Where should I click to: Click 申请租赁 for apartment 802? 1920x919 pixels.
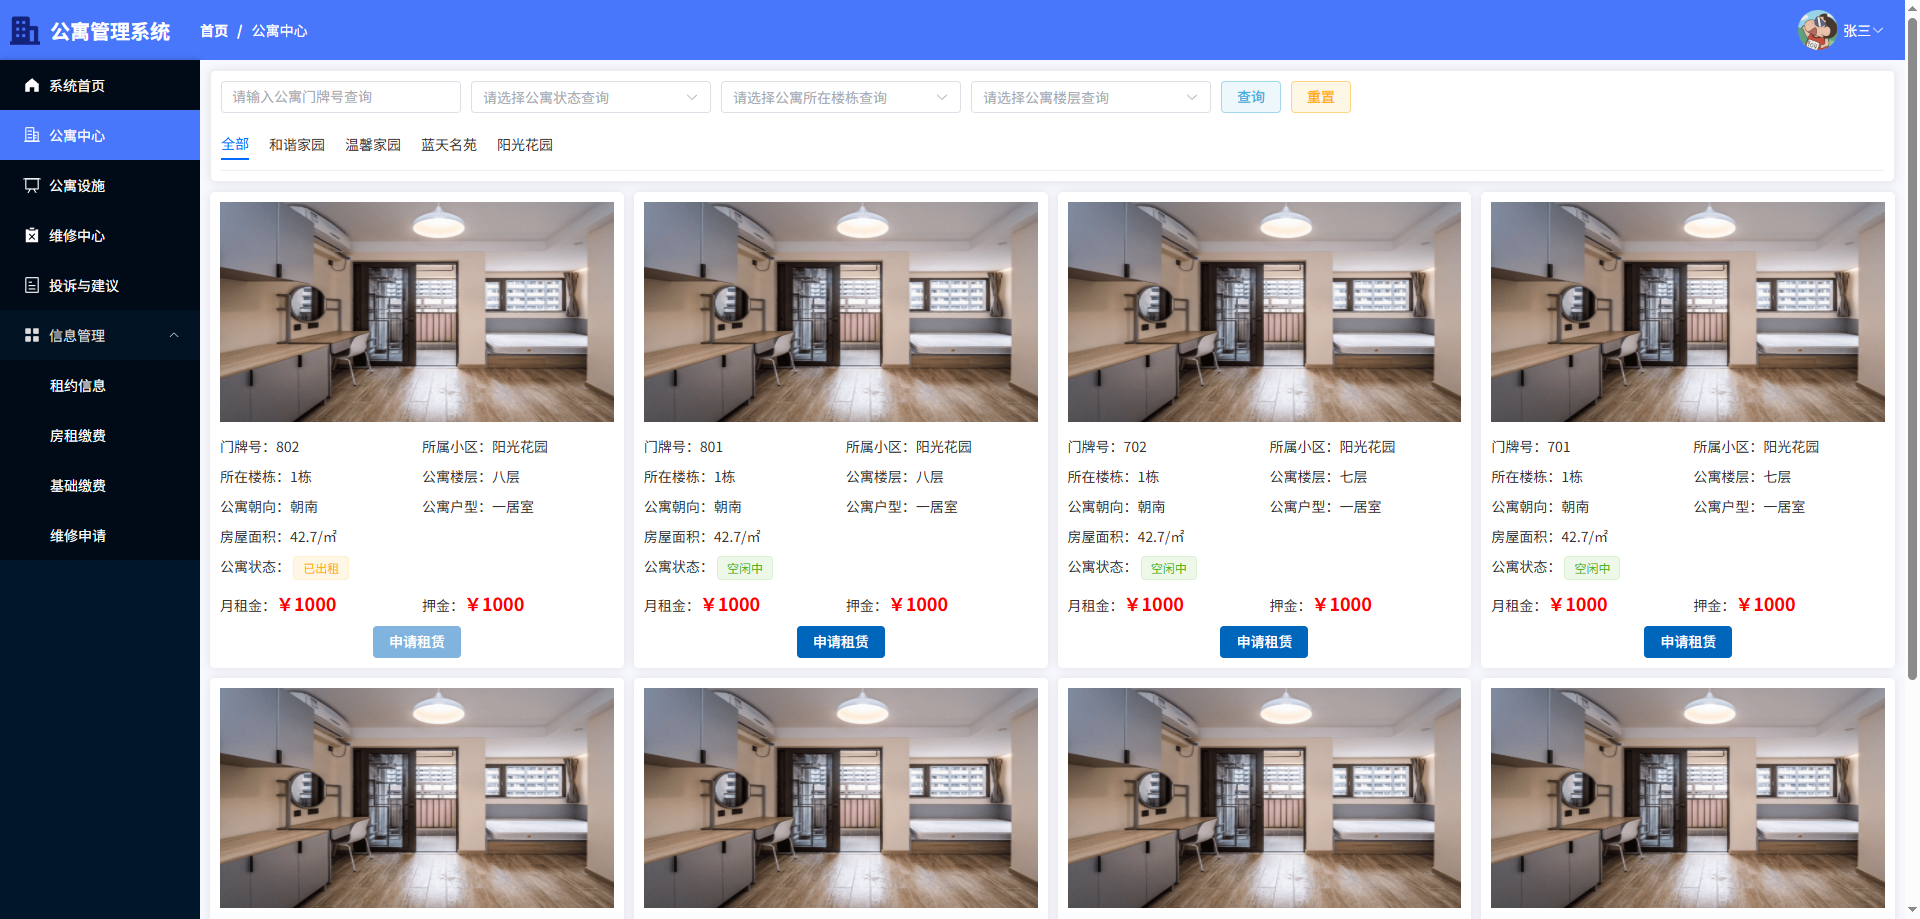(417, 642)
